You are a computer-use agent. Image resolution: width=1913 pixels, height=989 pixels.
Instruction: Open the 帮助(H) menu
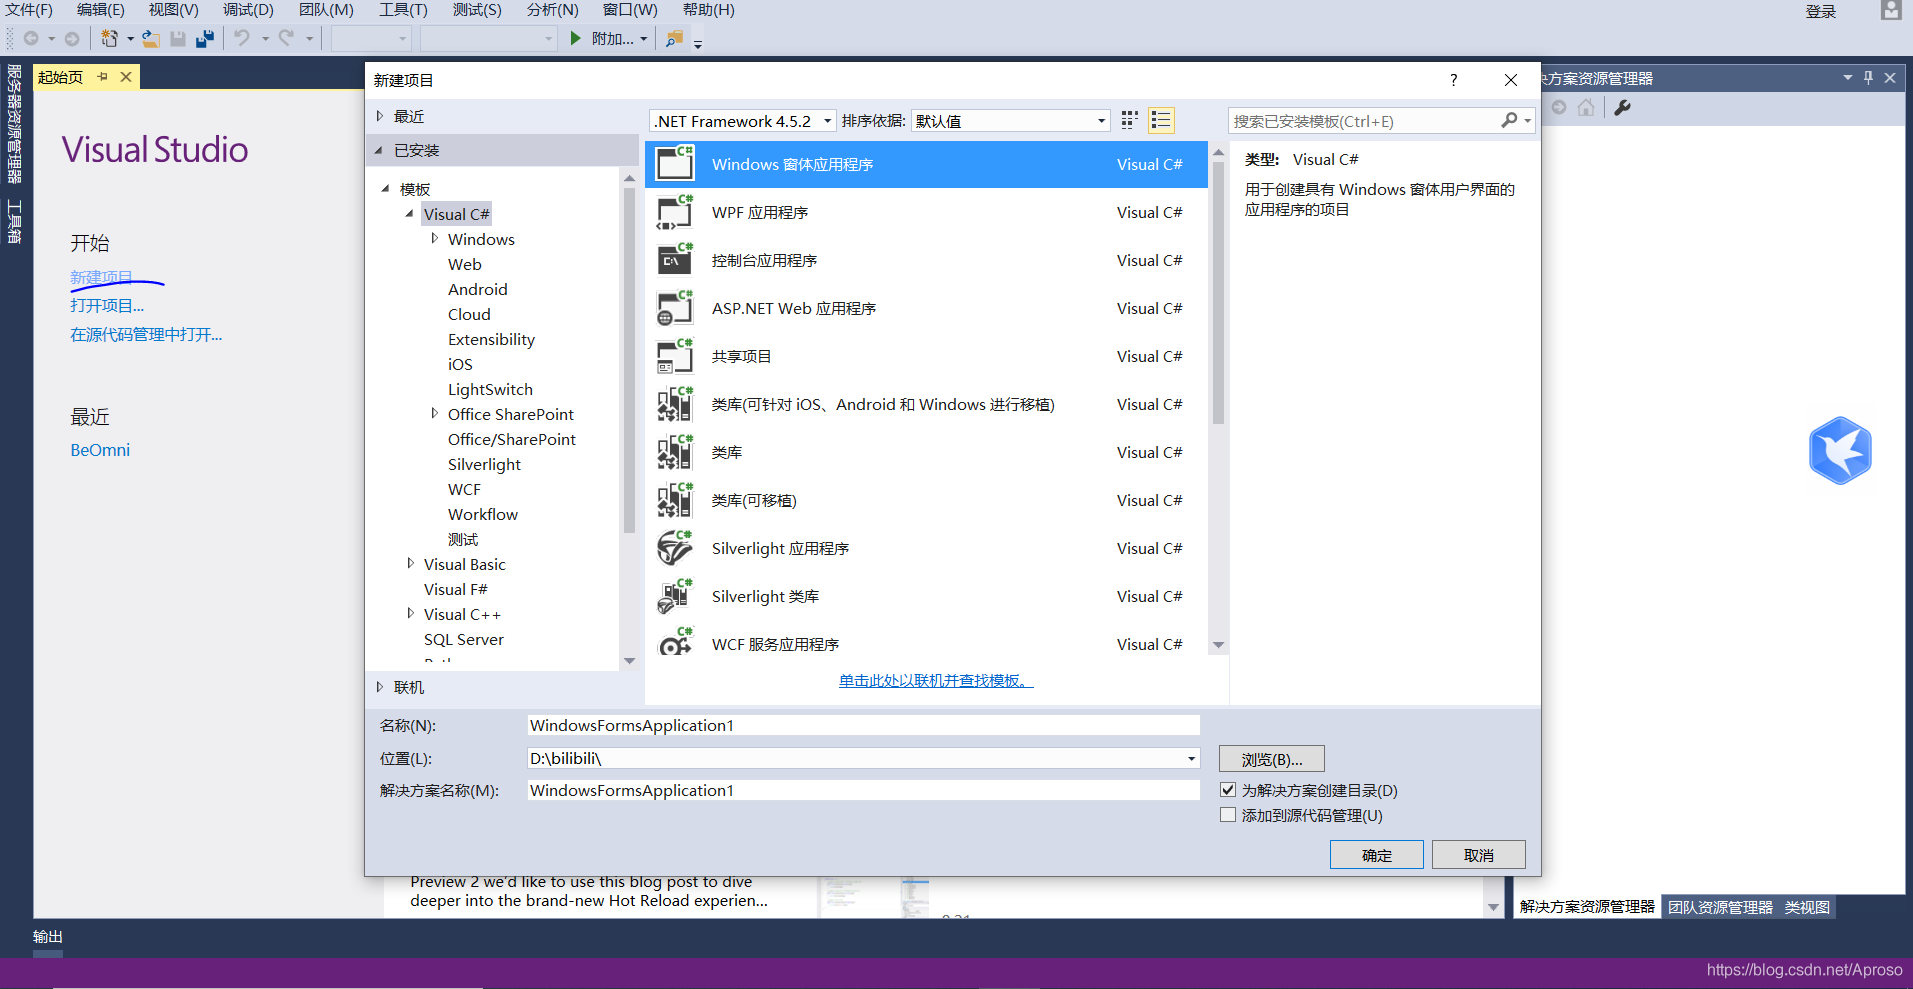coord(709,10)
